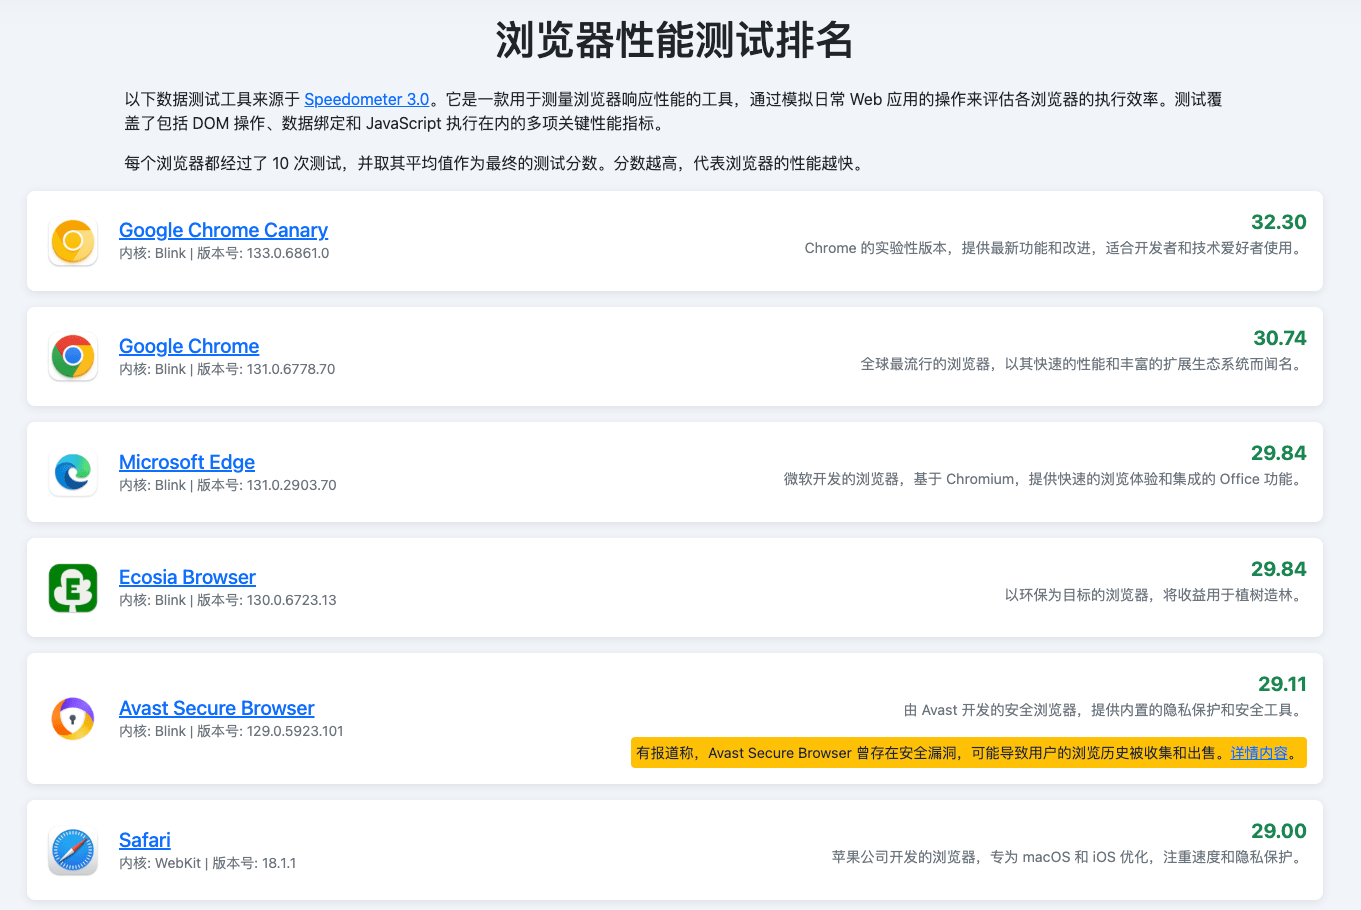Open the Speedometer 3.0 link
Viewport: 1361px width, 910px height.
[x=367, y=99]
